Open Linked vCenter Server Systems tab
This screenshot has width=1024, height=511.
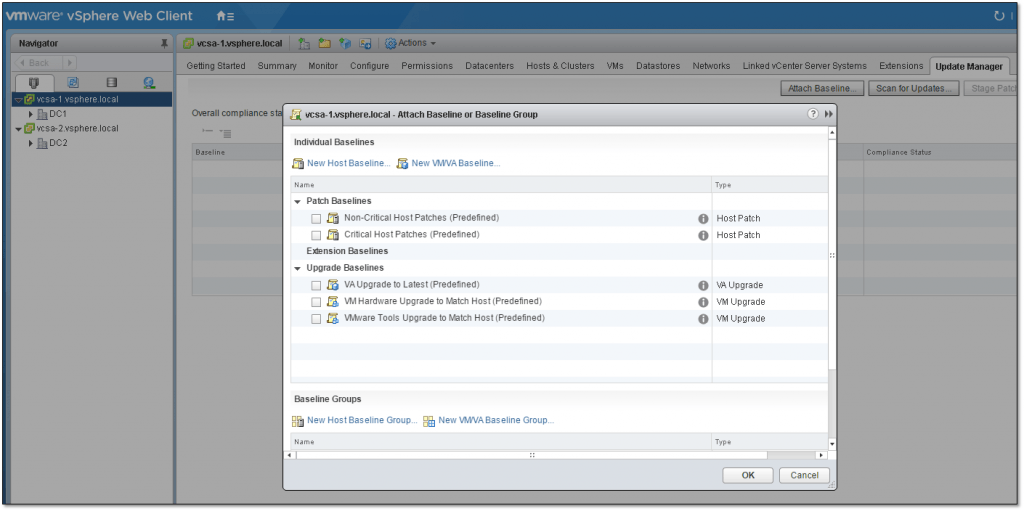[805, 66]
